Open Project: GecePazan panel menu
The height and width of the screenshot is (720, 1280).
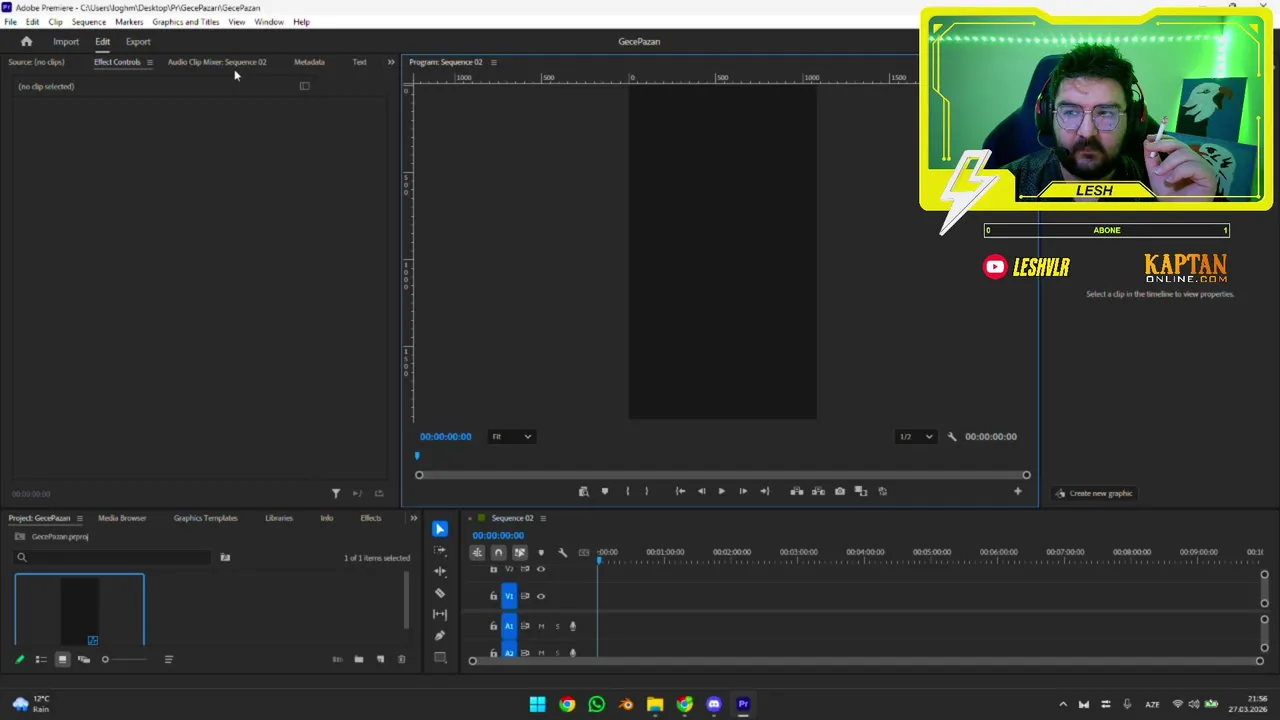79,518
